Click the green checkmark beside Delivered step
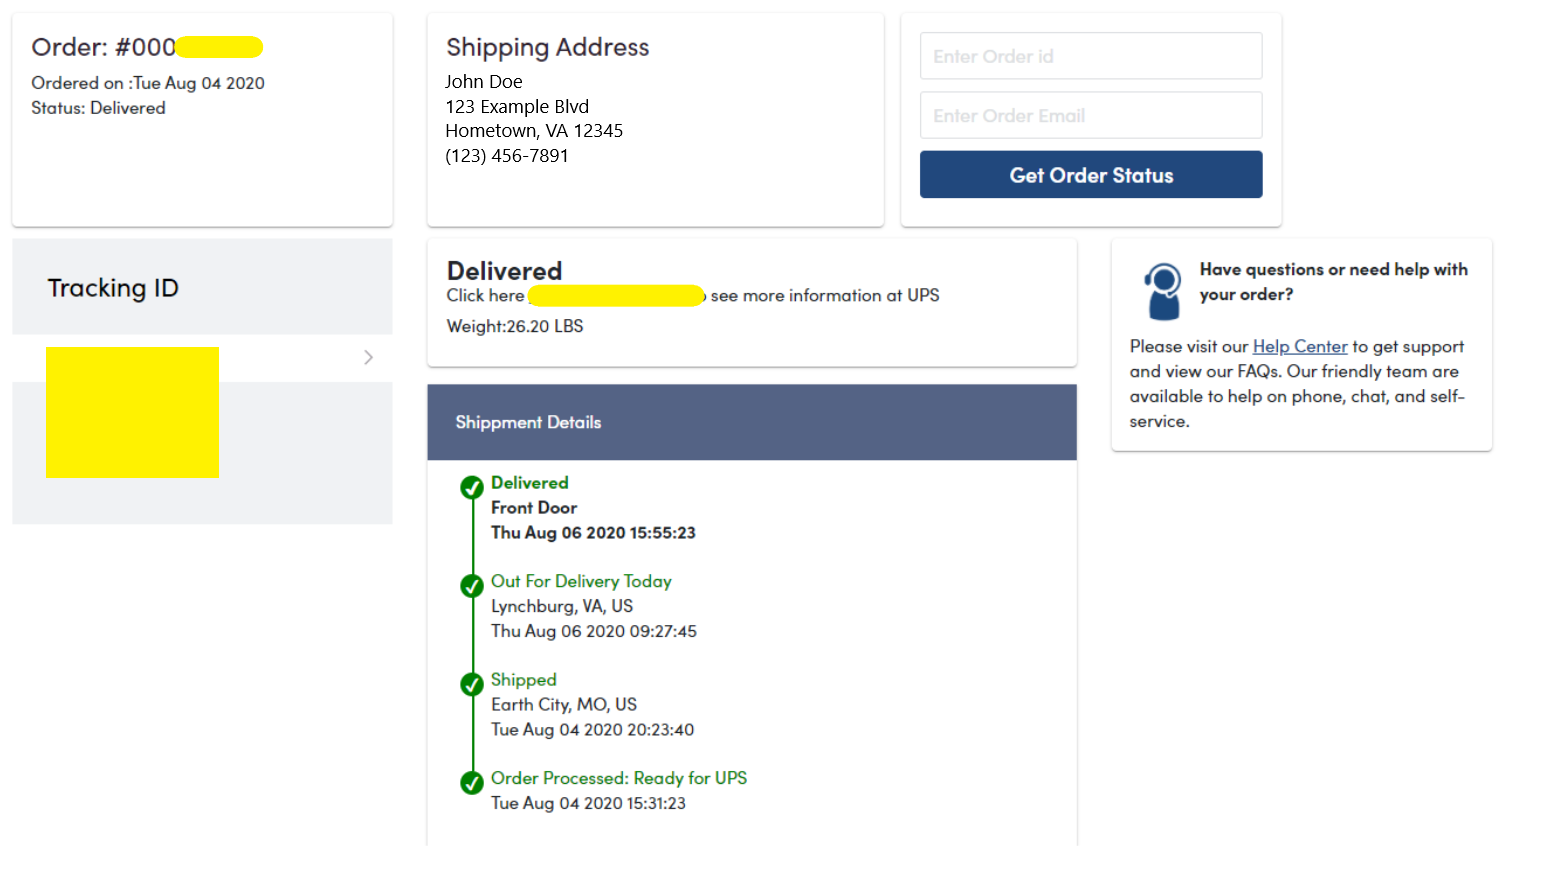Viewport: 1543px width, 879px height. [x=472, y=488]
